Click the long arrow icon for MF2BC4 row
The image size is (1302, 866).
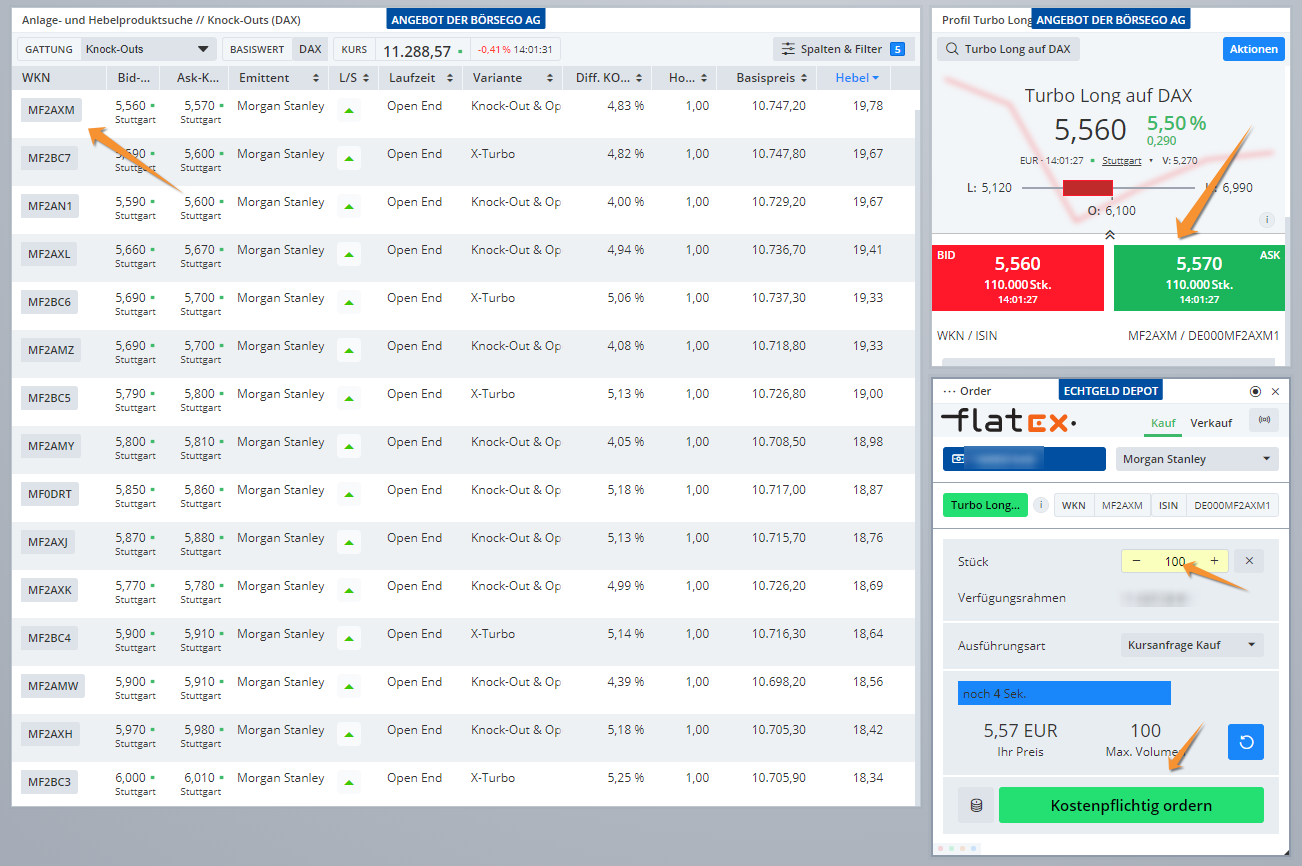point(349,638)
